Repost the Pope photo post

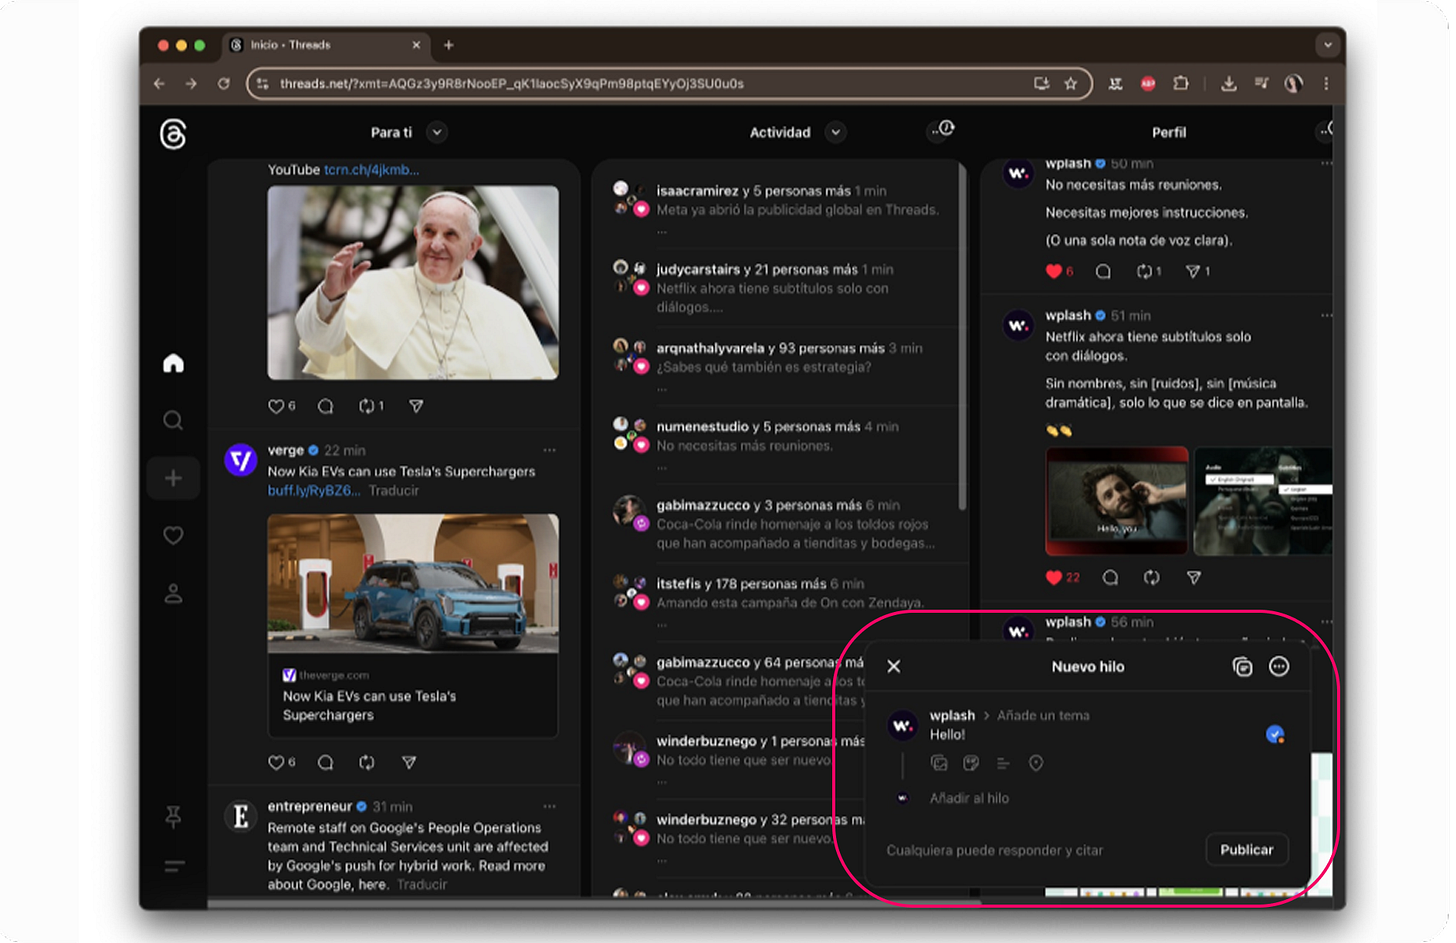[x=367, y=406]
